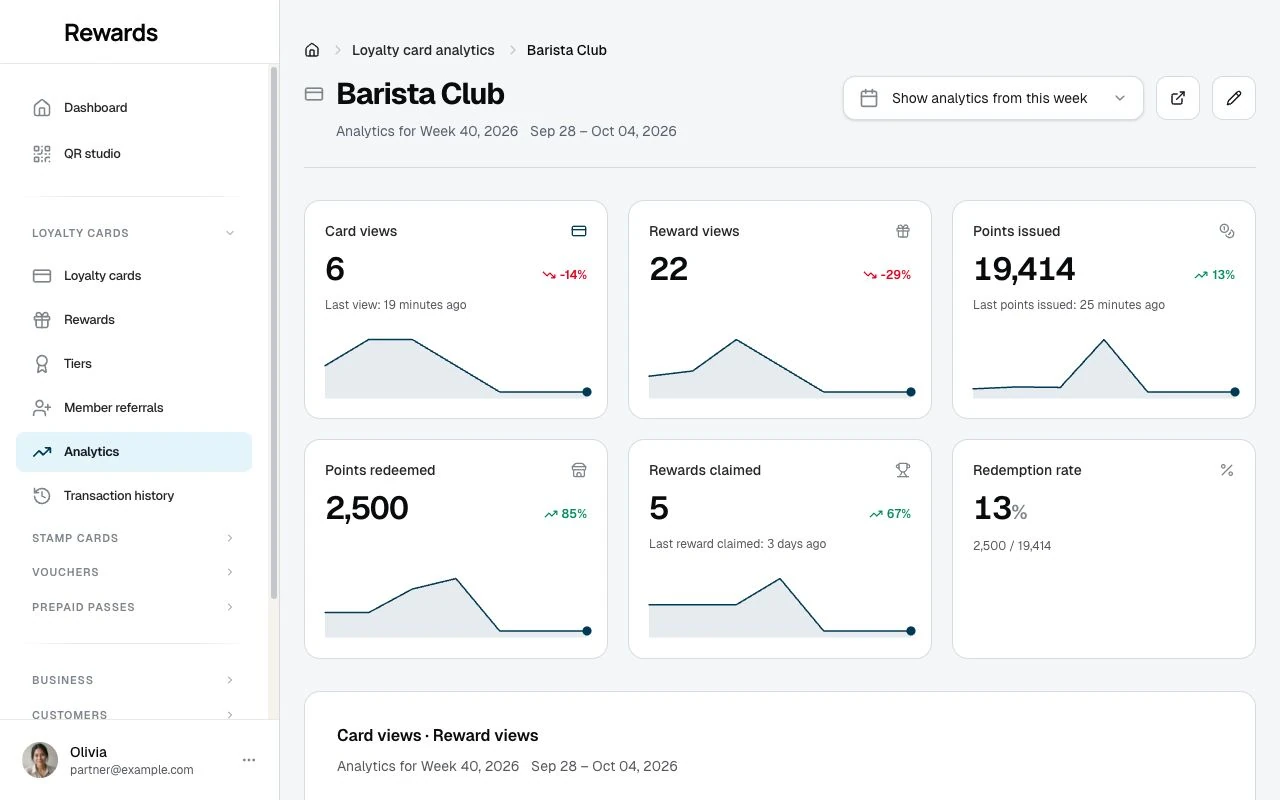This screenshot has width=1280, height=800.
Task: Expand the Prepaid Passes section
Action: click(x=134, y=607)
